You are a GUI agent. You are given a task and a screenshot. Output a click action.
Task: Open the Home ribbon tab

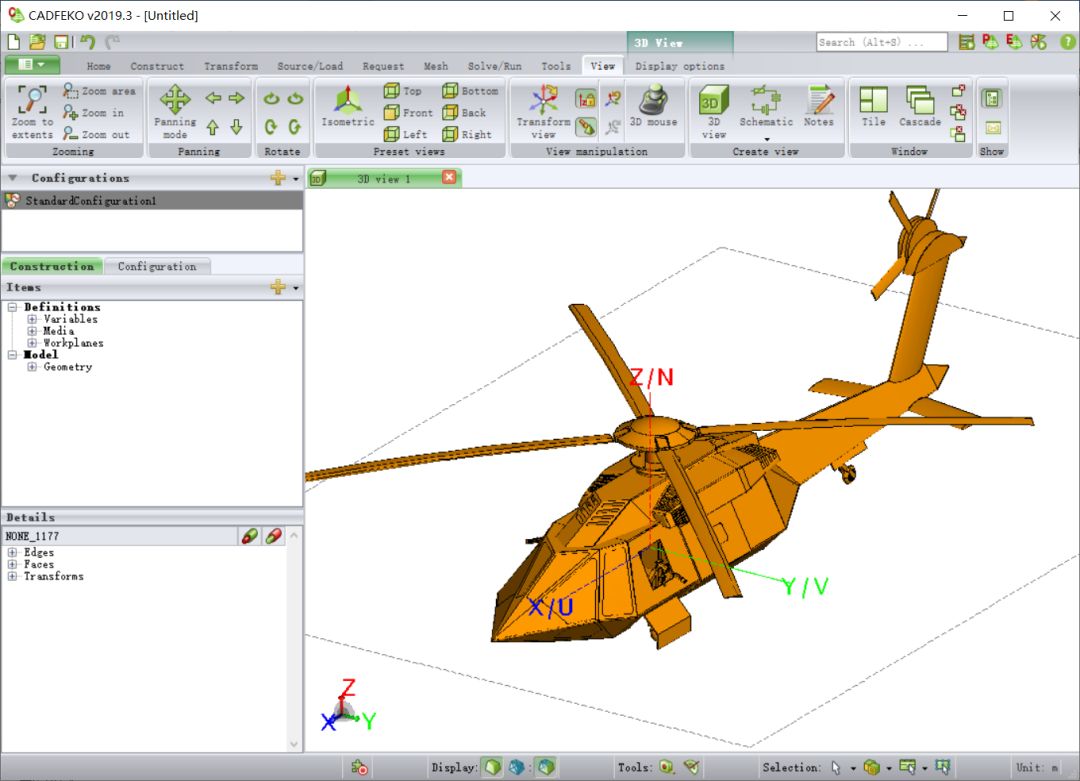[x=98, y=66]
